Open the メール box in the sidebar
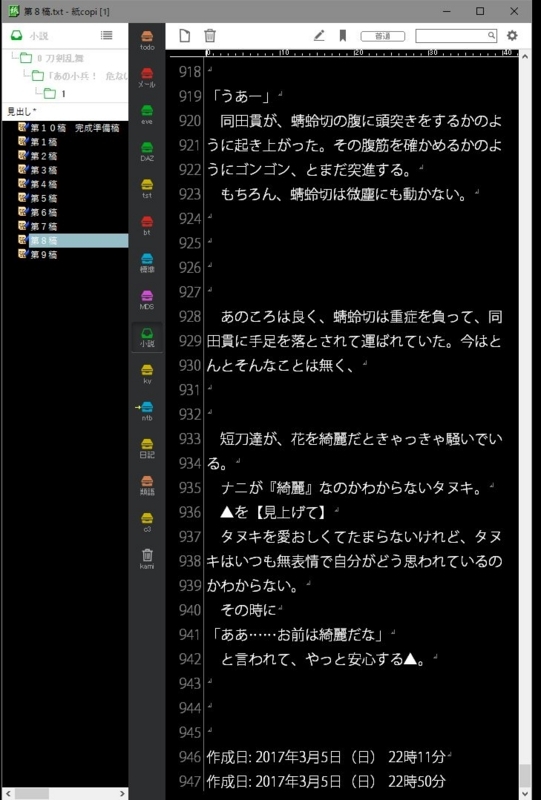 tap(147, 78)
